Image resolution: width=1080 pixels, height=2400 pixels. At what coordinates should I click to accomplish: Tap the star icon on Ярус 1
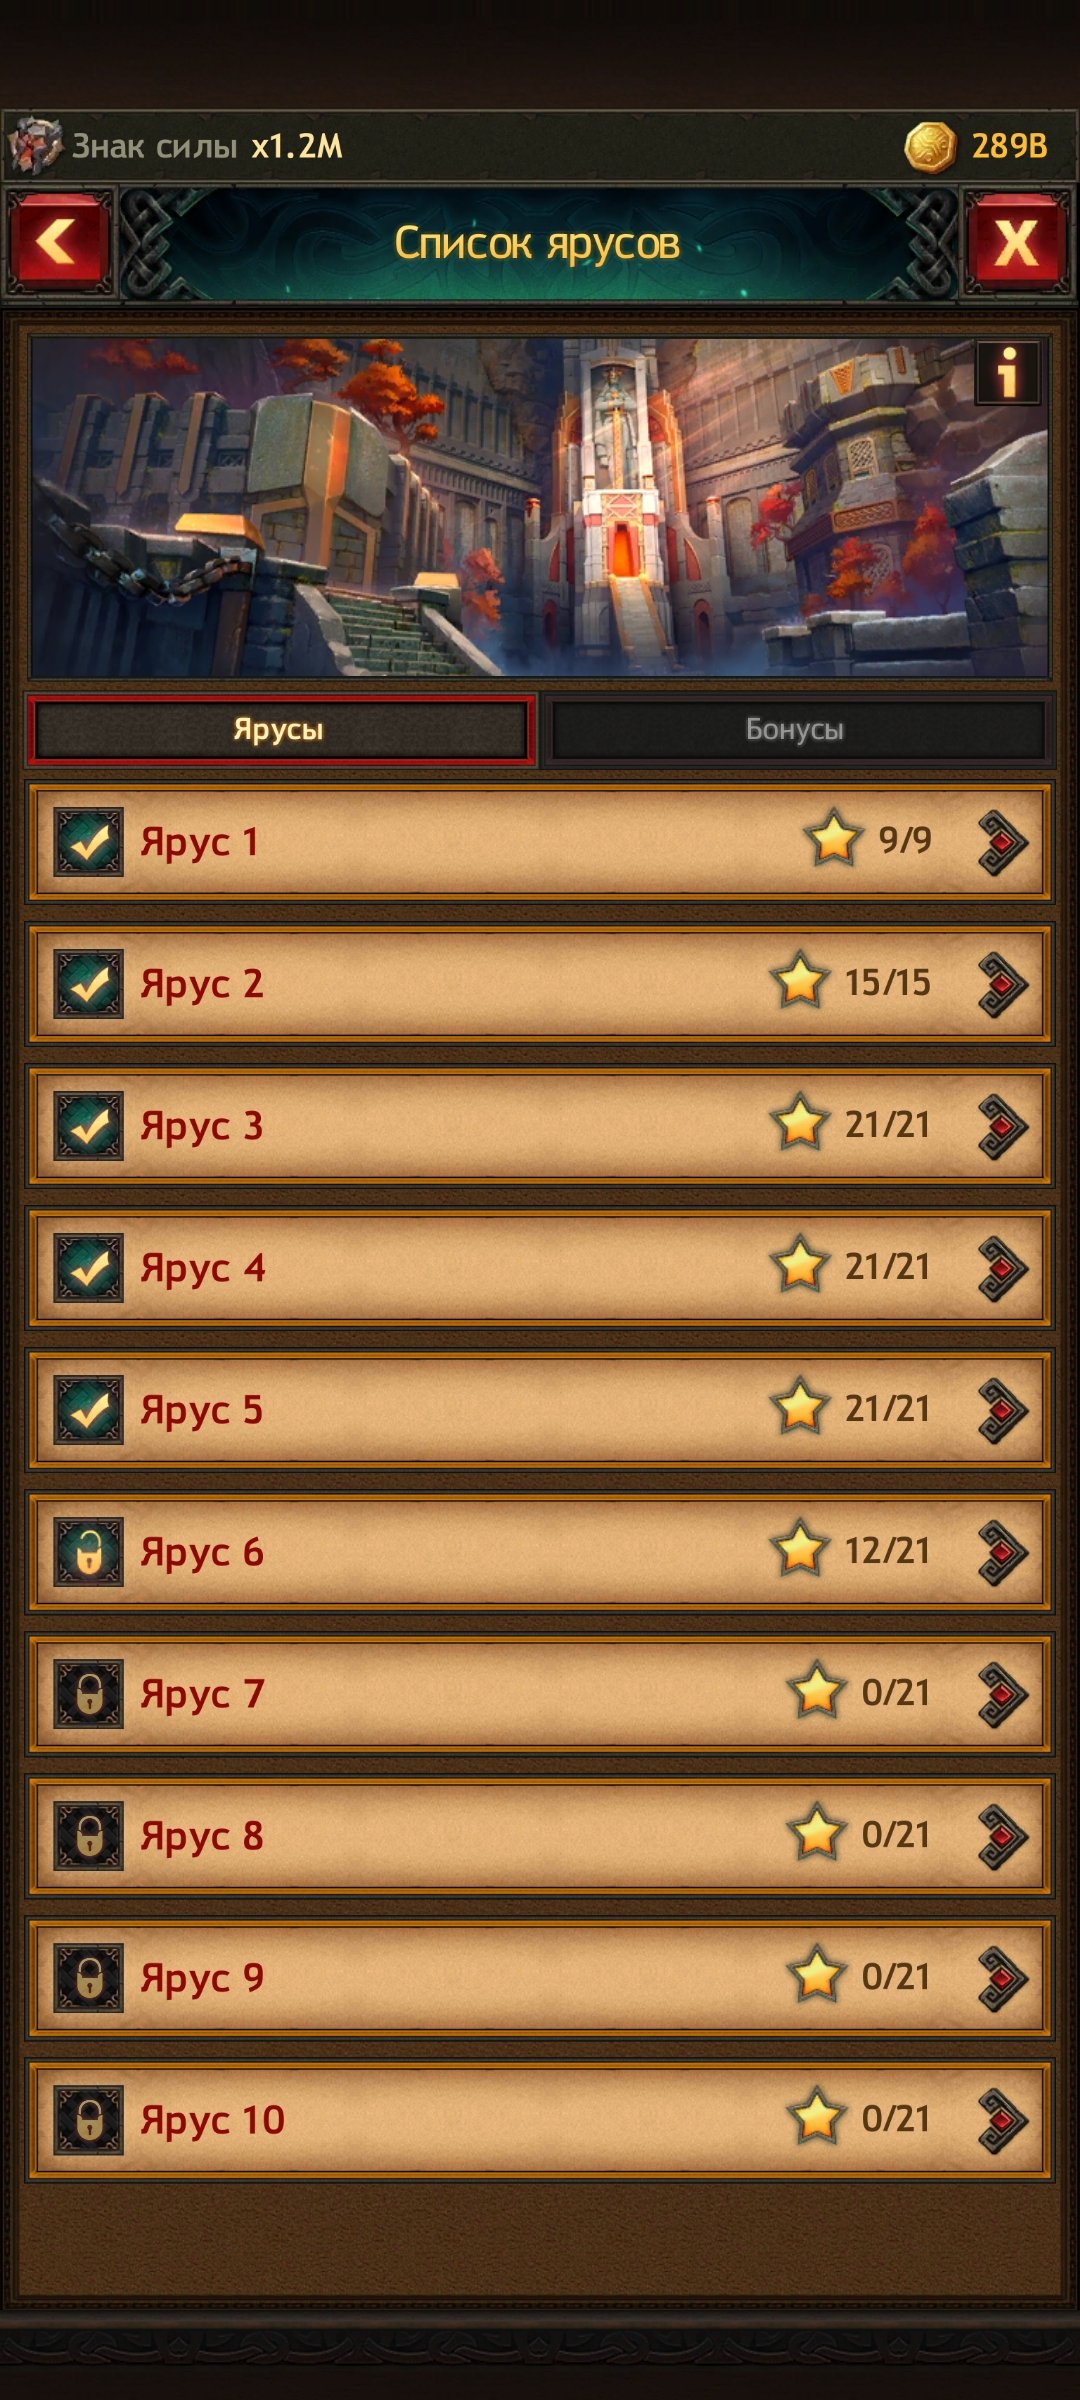[x=833, y=840]
